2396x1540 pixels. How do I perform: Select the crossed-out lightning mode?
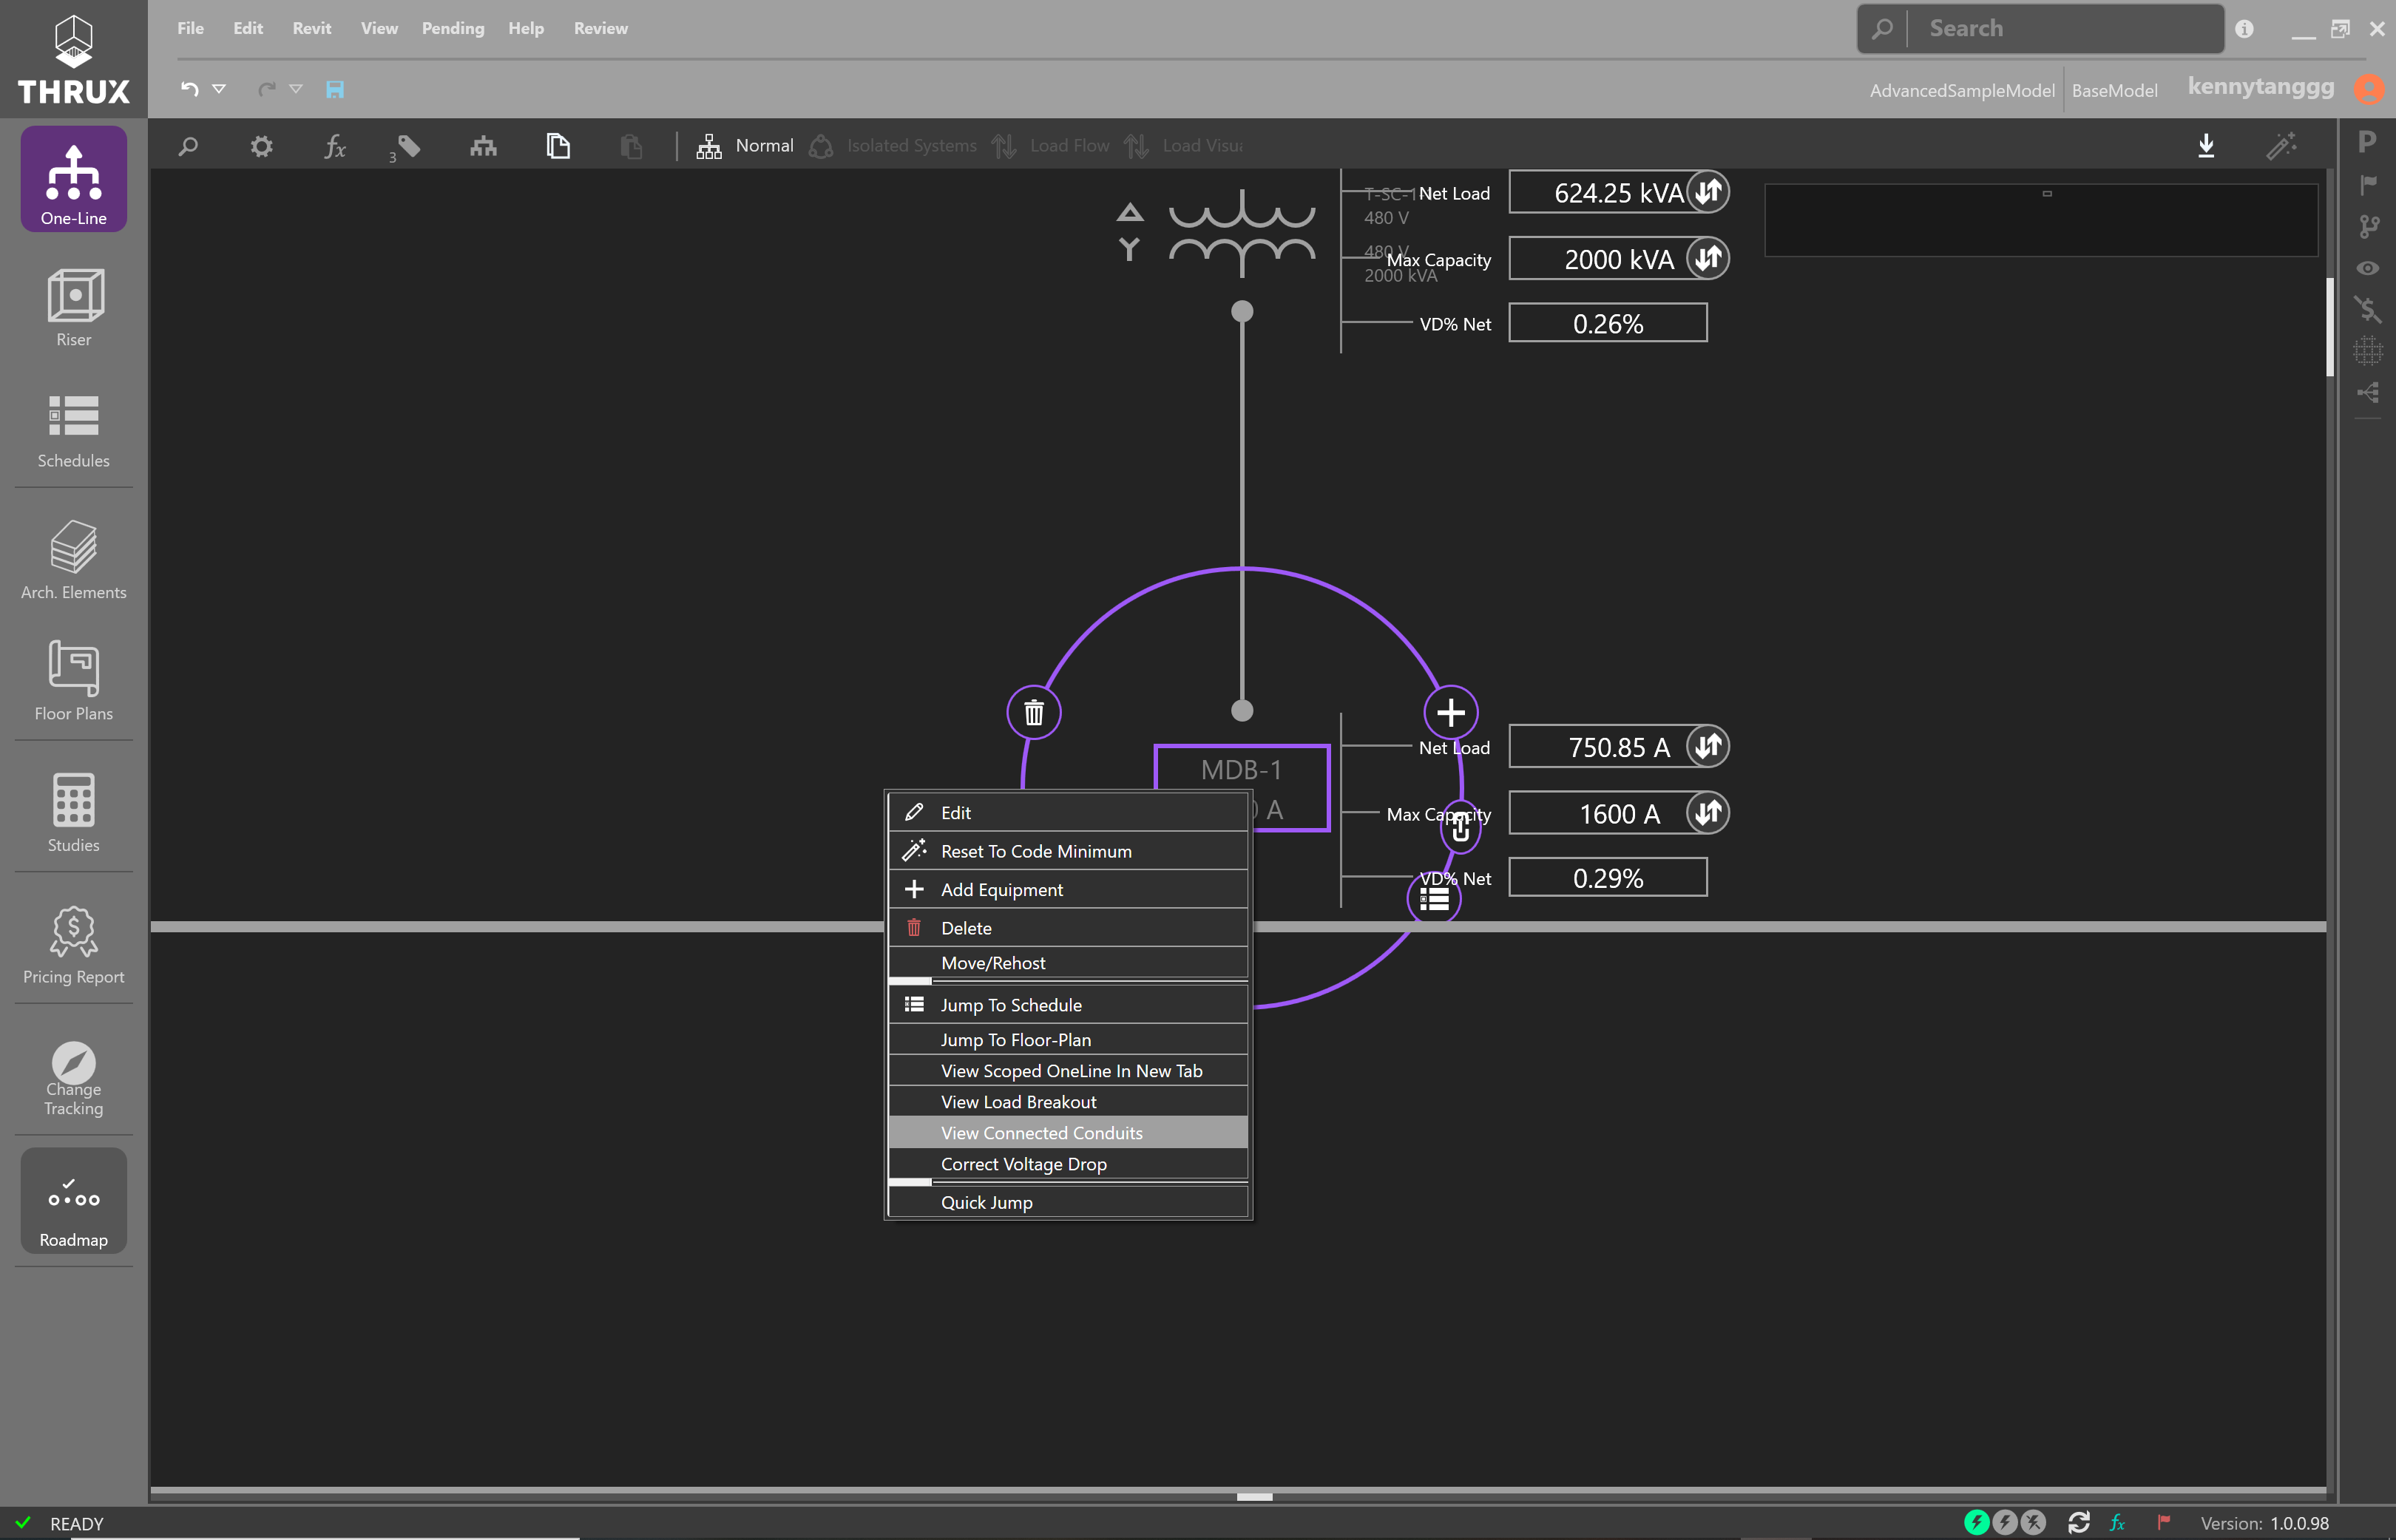pyautogui.click(x=2033, y=1522)
